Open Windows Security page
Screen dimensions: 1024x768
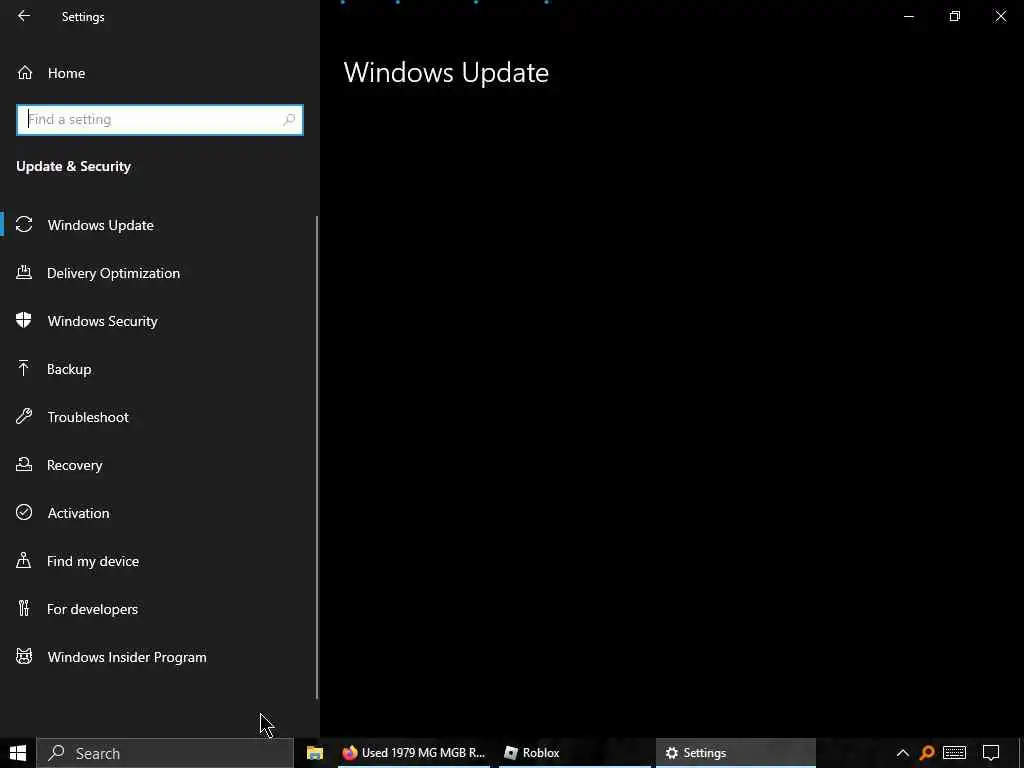103,321
